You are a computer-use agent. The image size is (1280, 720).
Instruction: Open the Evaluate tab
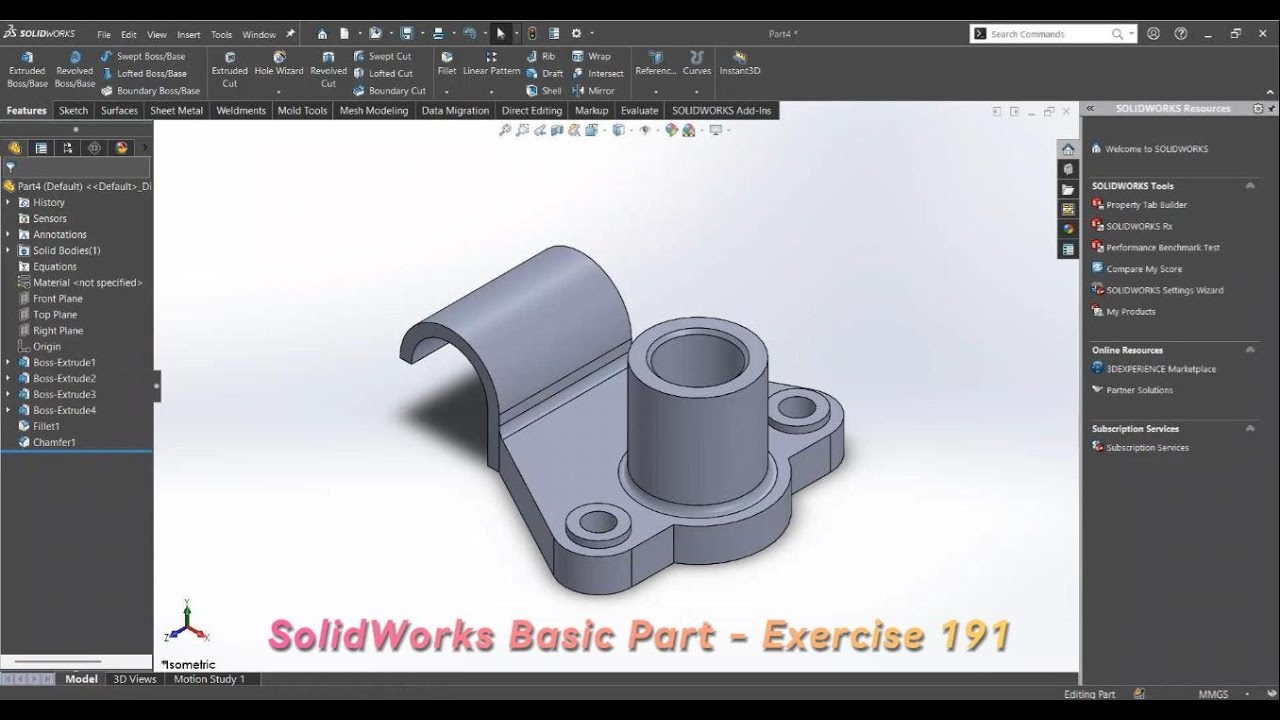(639, 110)
